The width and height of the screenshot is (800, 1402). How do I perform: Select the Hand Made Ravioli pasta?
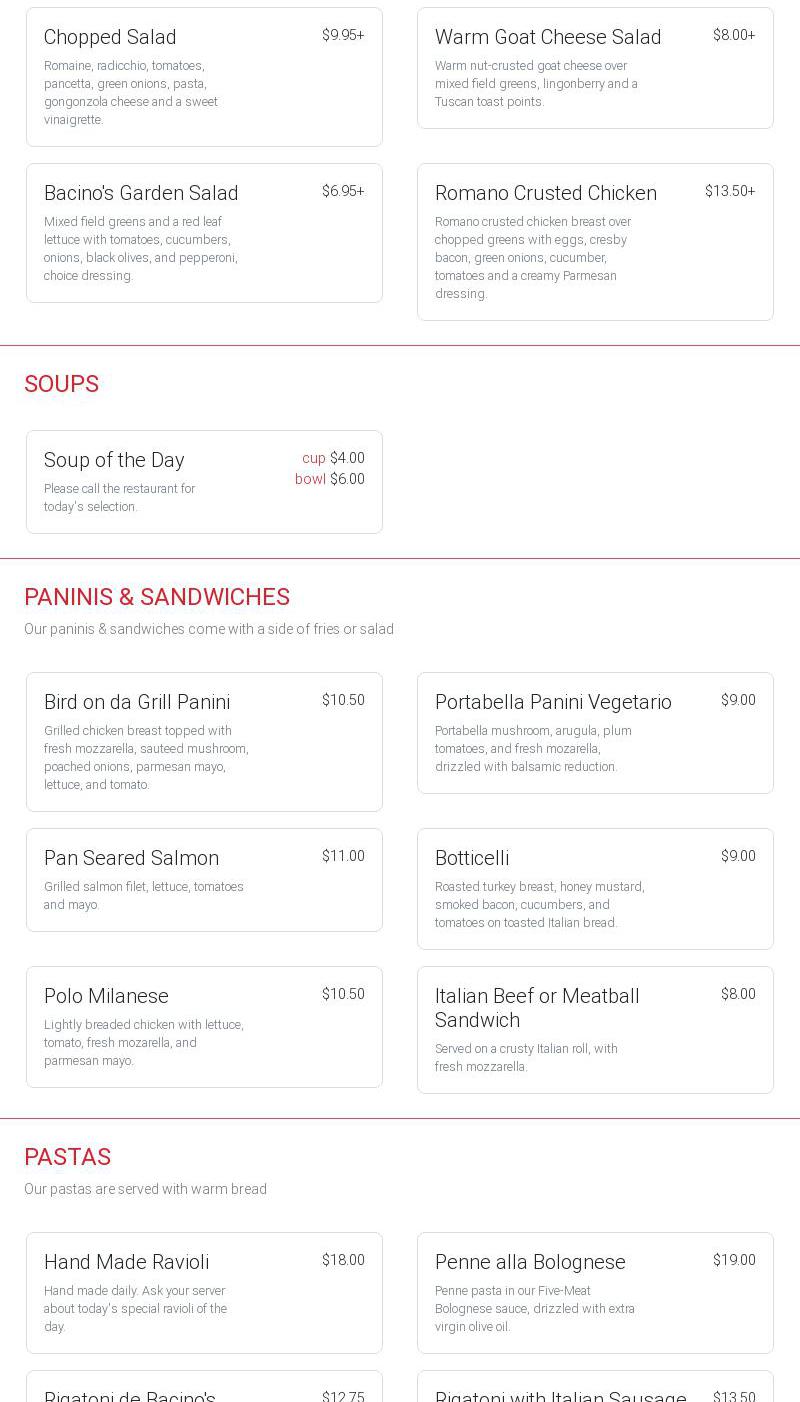(204, 1293)
